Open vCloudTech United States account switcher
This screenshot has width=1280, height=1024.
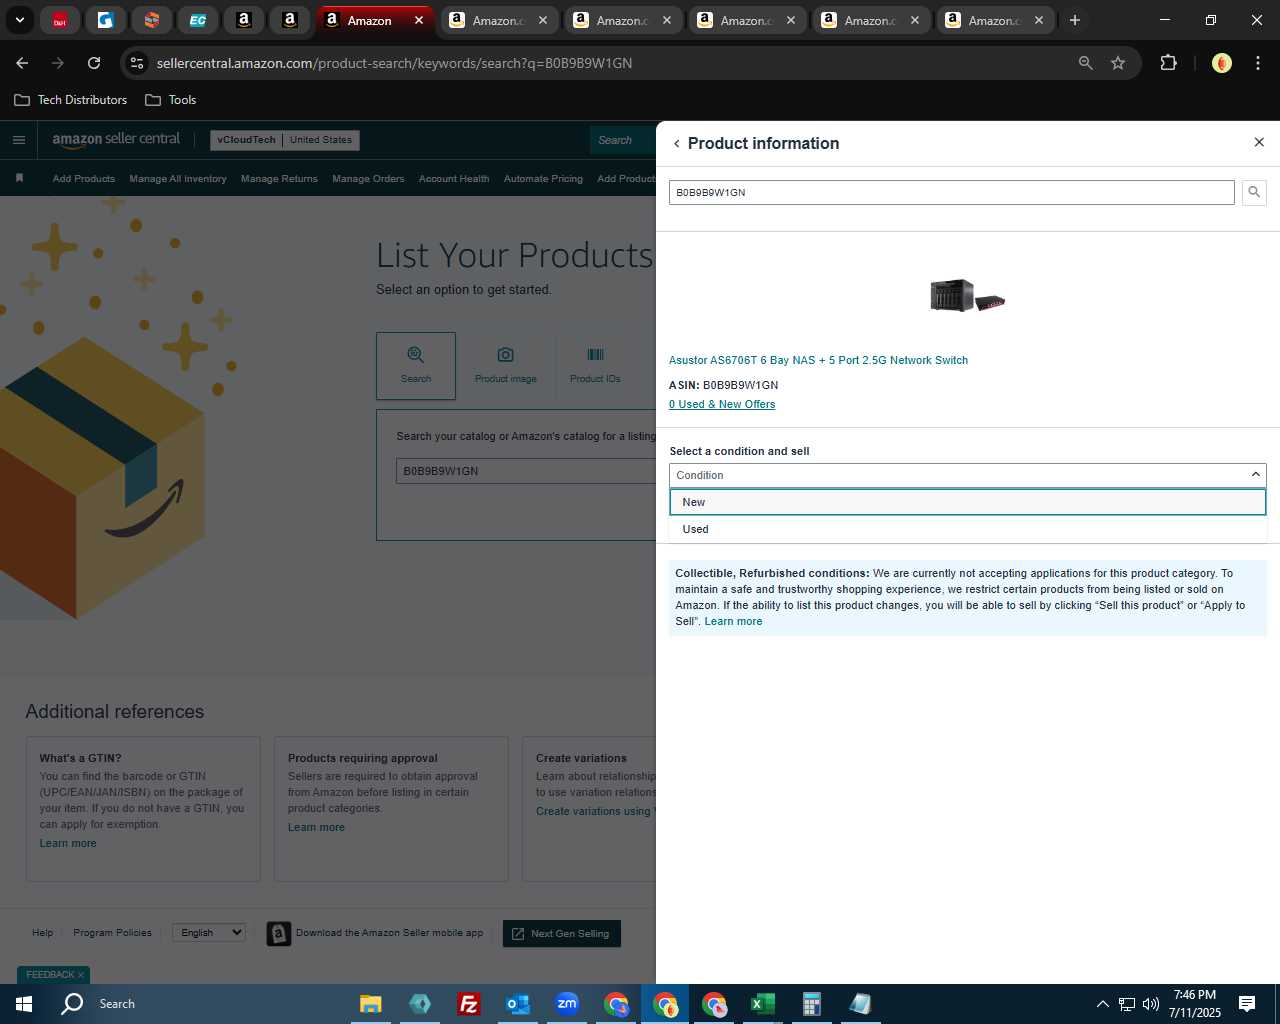(285, 140)
